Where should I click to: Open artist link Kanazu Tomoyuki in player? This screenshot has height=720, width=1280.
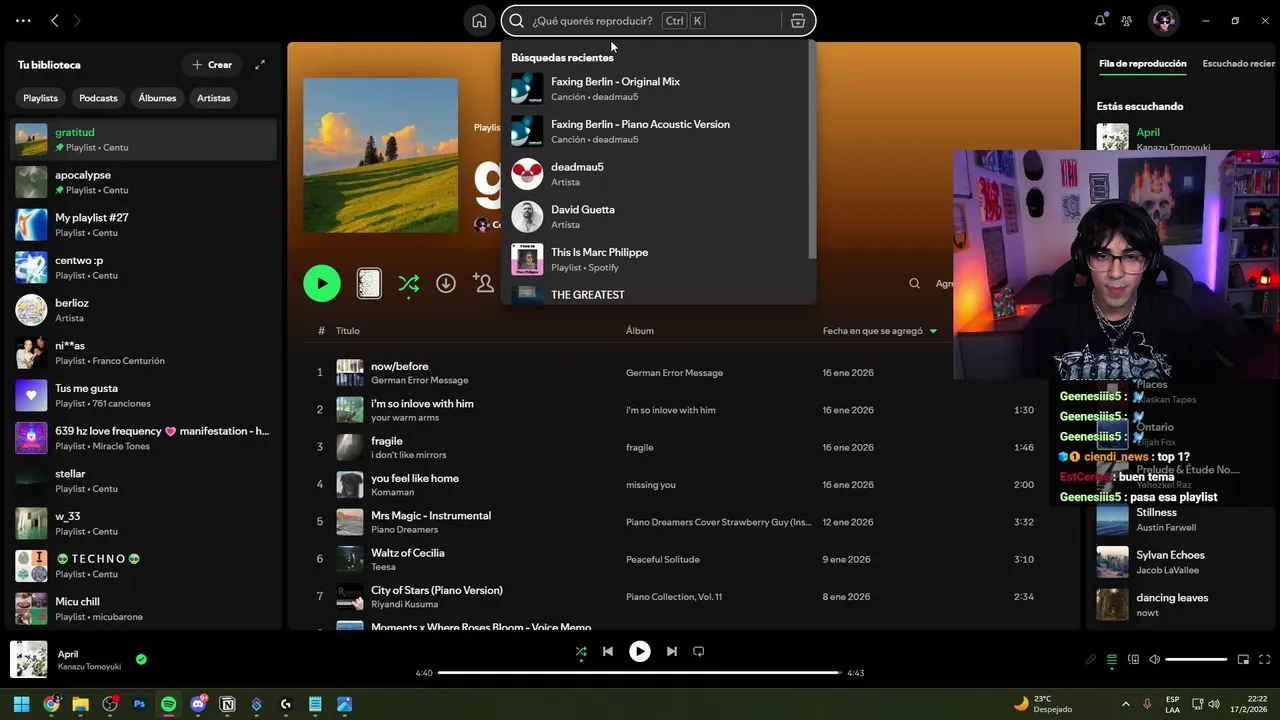(x=89, y=667)
